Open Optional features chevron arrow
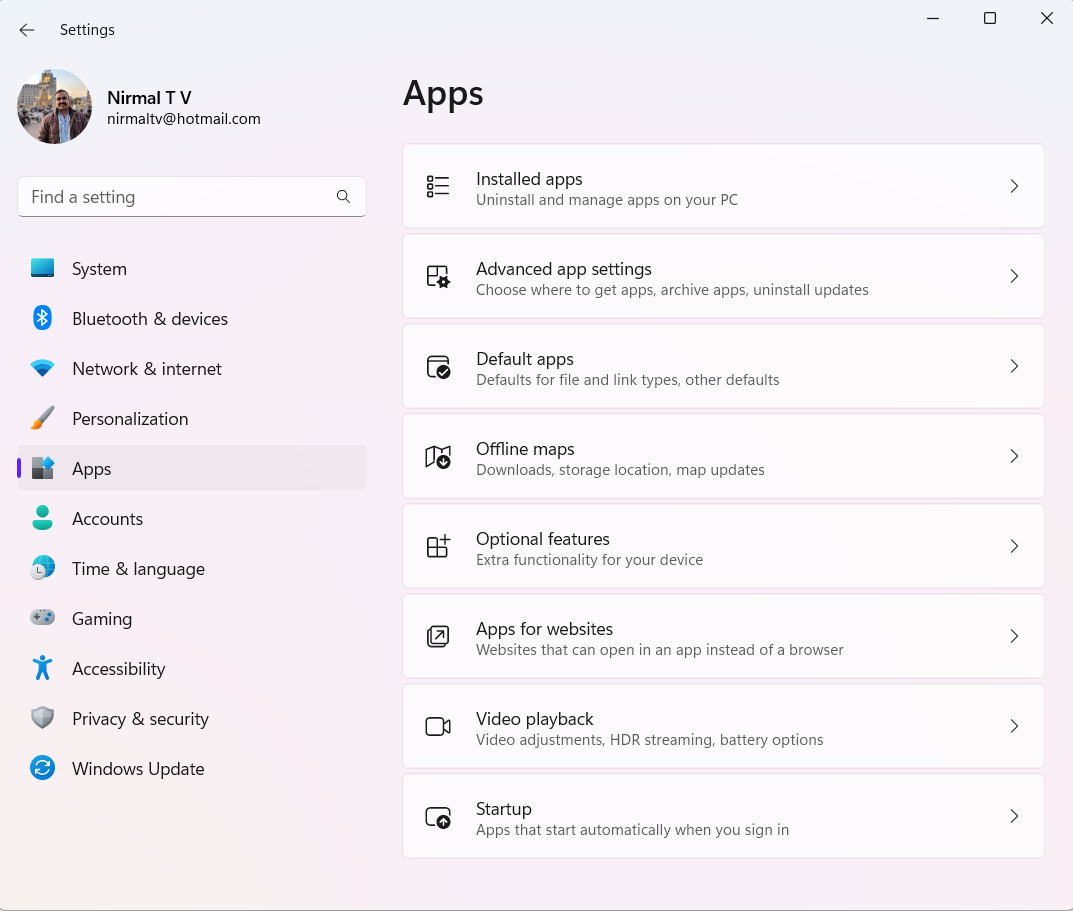The height and width of the screenshot is (911, 1073). coord(1014,546)
